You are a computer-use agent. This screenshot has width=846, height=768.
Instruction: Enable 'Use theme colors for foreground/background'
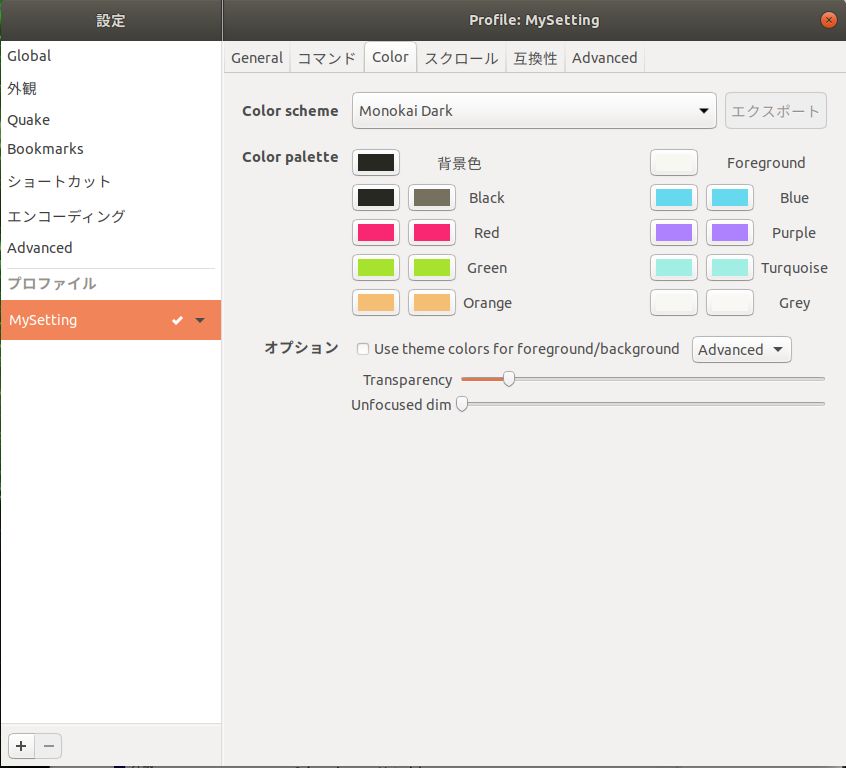tap(362, 349)
